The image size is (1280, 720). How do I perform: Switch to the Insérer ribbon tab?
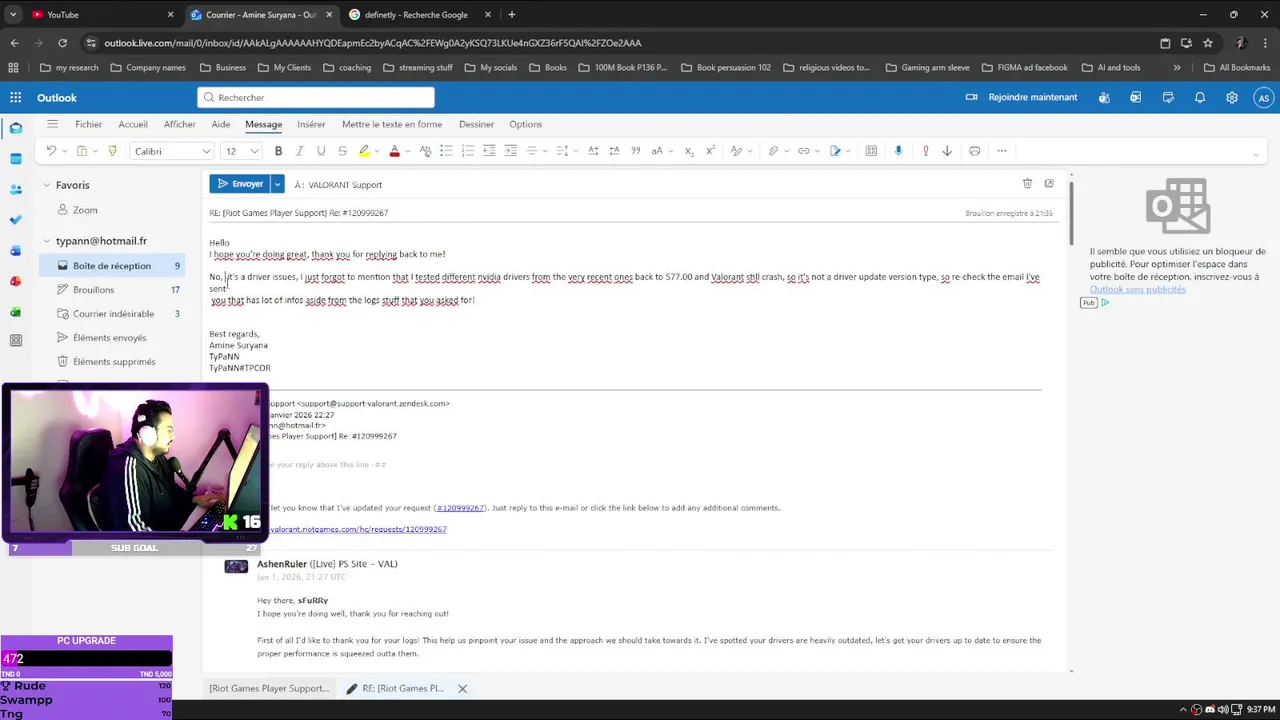coord(311,124)
